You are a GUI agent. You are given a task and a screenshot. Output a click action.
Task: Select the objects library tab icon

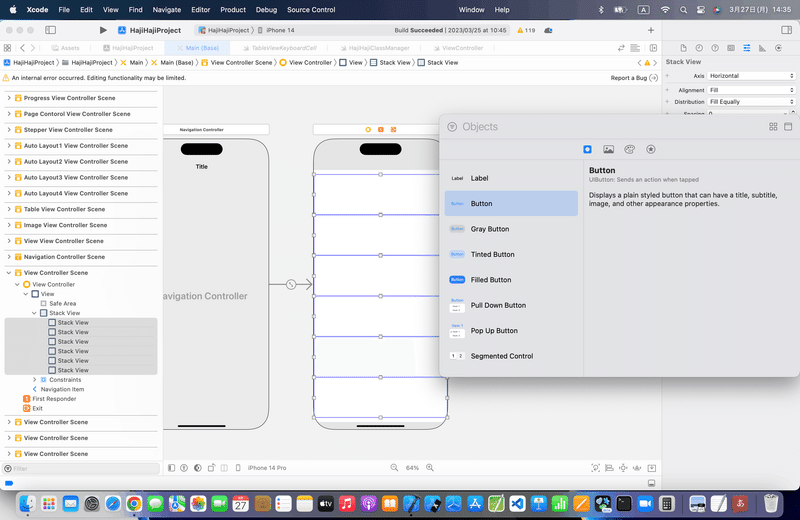coord(587,150)
